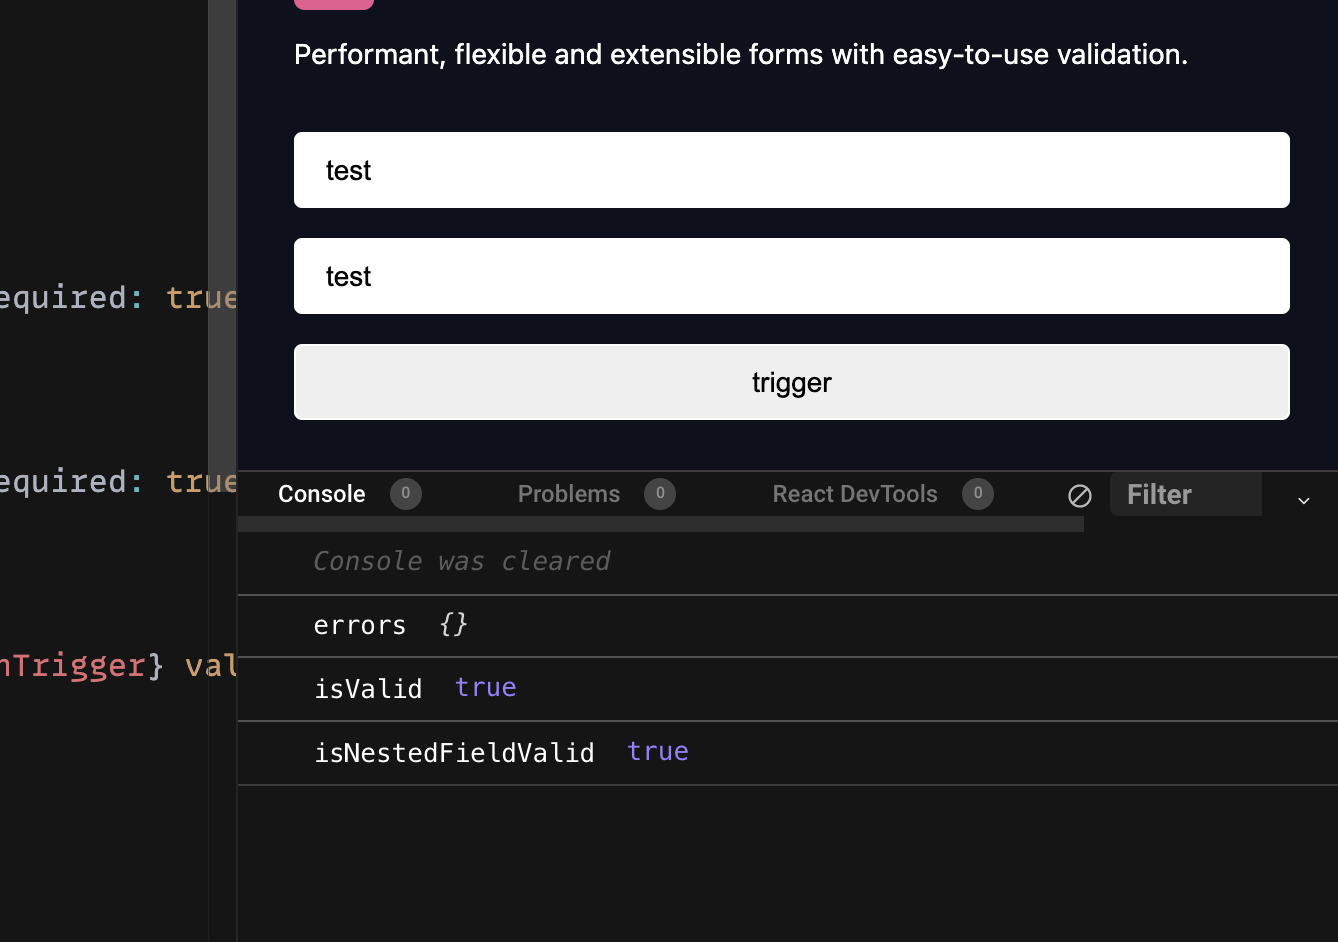The height and width of the screenshot is (942, 1338).
Task: Click the 0 badge next to Problems
Action: pyautogui.click(x=660, y=493)
